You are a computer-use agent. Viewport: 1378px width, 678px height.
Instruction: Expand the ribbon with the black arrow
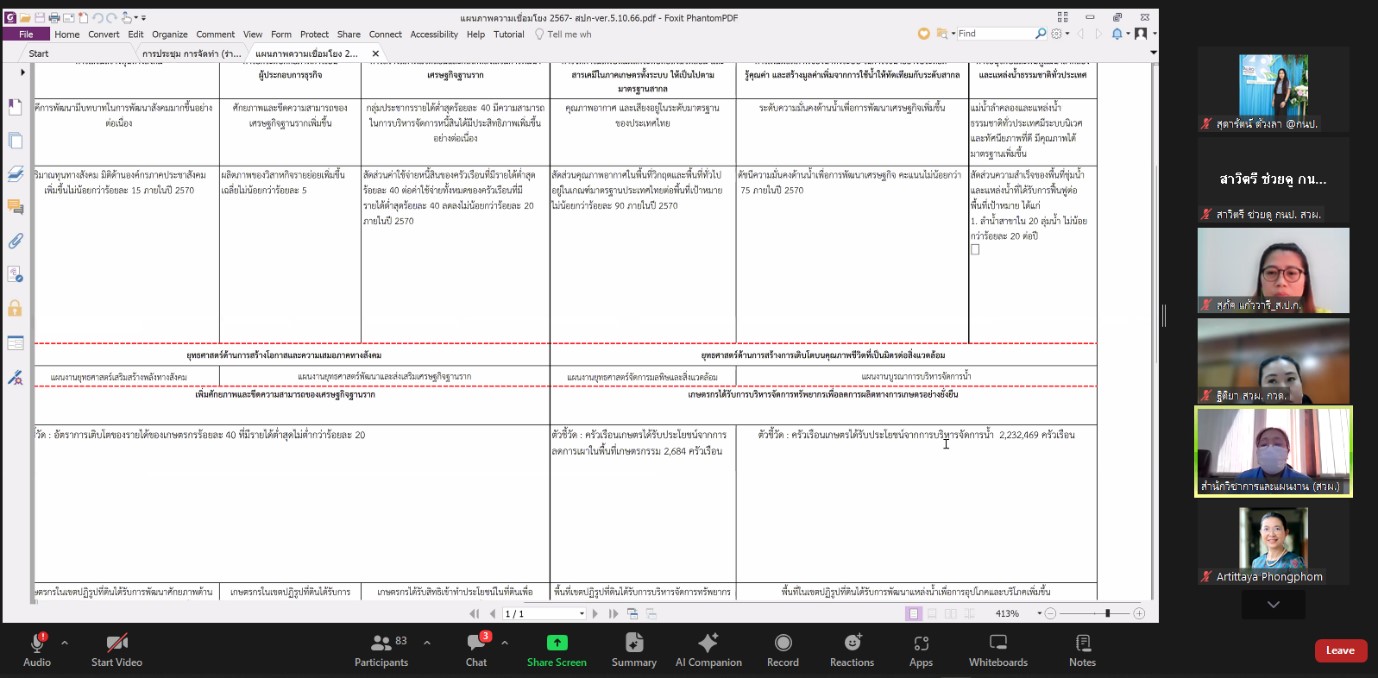point(1153,52)
